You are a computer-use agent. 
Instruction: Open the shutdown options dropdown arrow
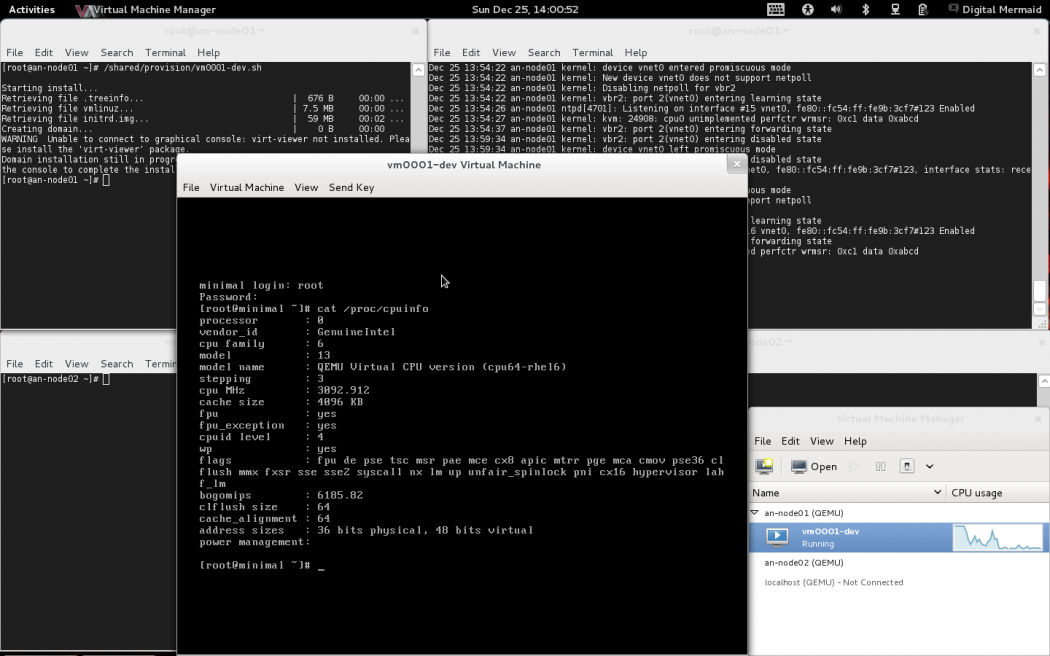coord(928,466)
